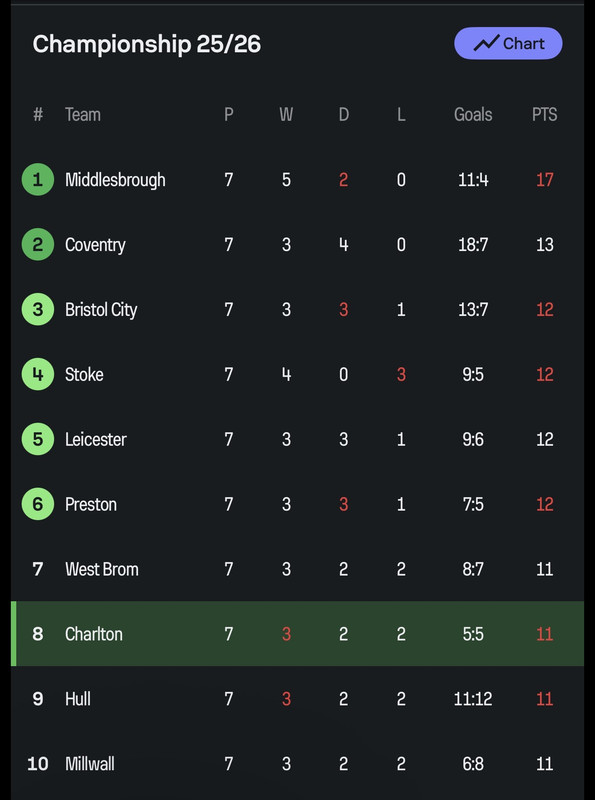Open the Chart view button
This screenshot has width=595, height=800.
508,43
